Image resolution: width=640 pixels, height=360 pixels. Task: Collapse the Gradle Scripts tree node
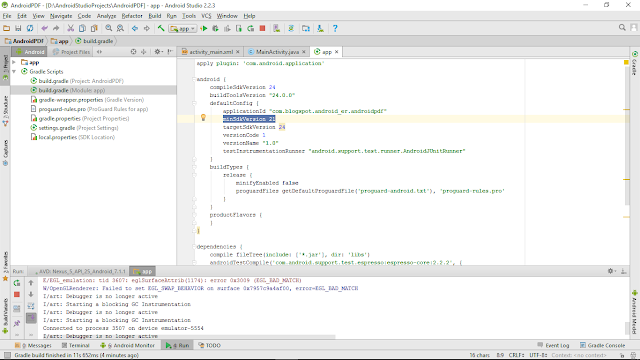tap(14, 71)
